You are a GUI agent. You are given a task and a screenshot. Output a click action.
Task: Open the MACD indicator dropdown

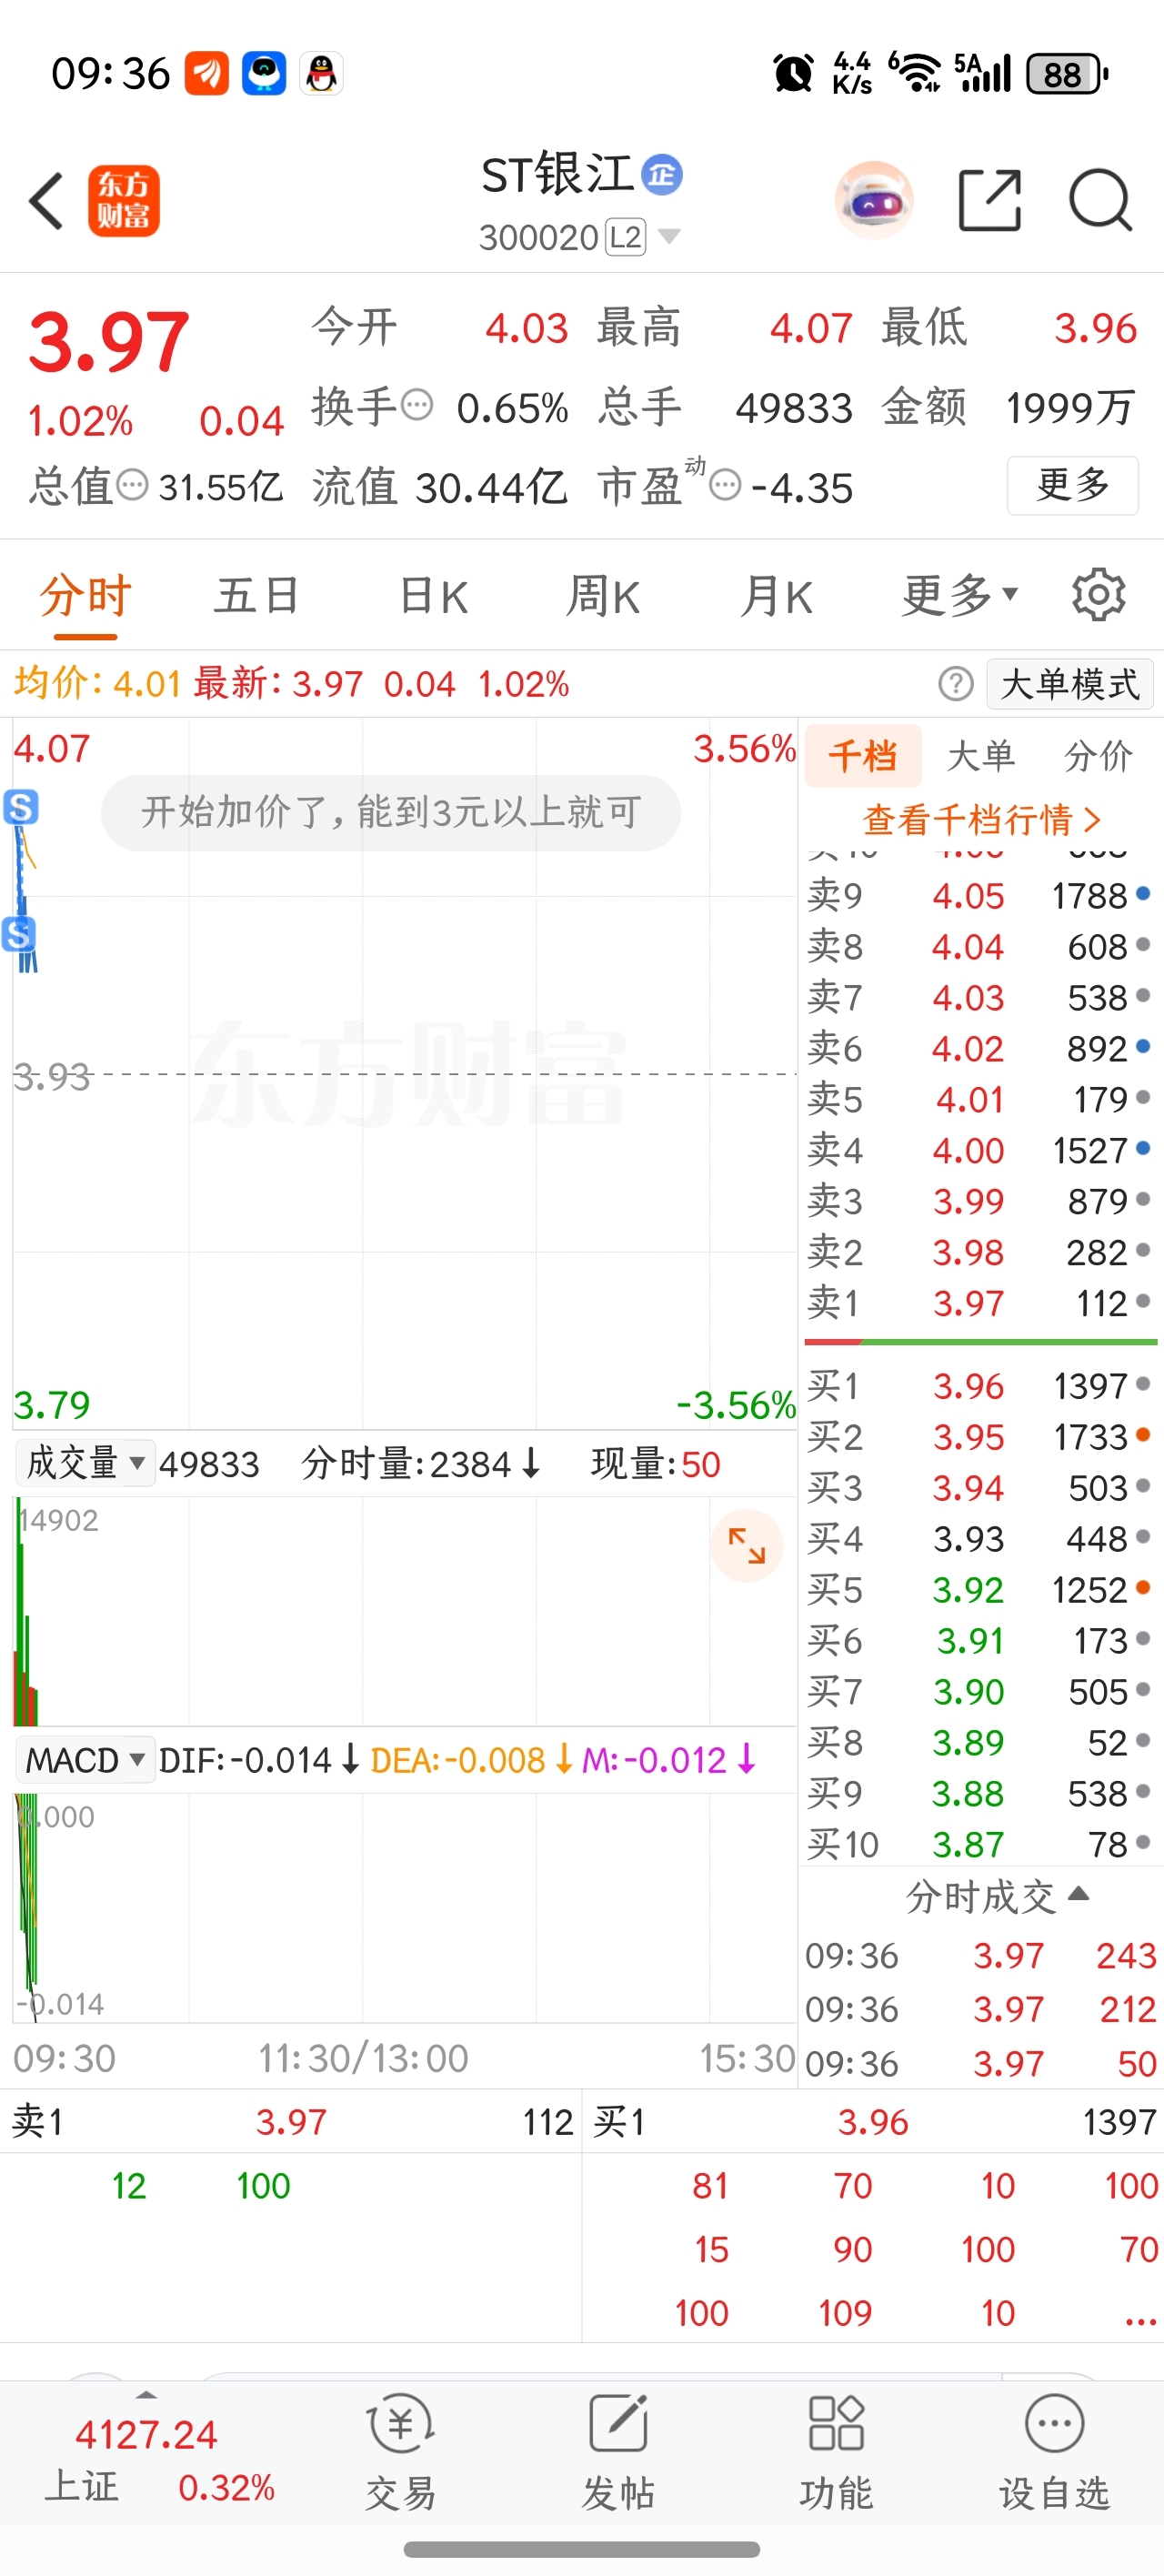[x=85, y=1760]
